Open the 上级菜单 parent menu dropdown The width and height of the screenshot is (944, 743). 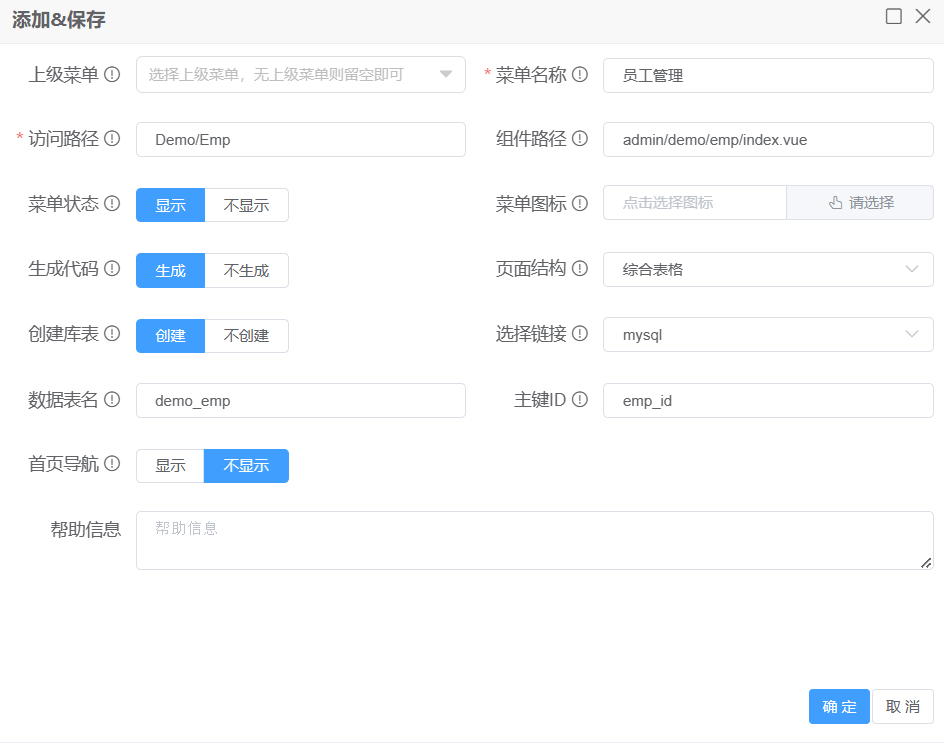click(x=300, y=75)
